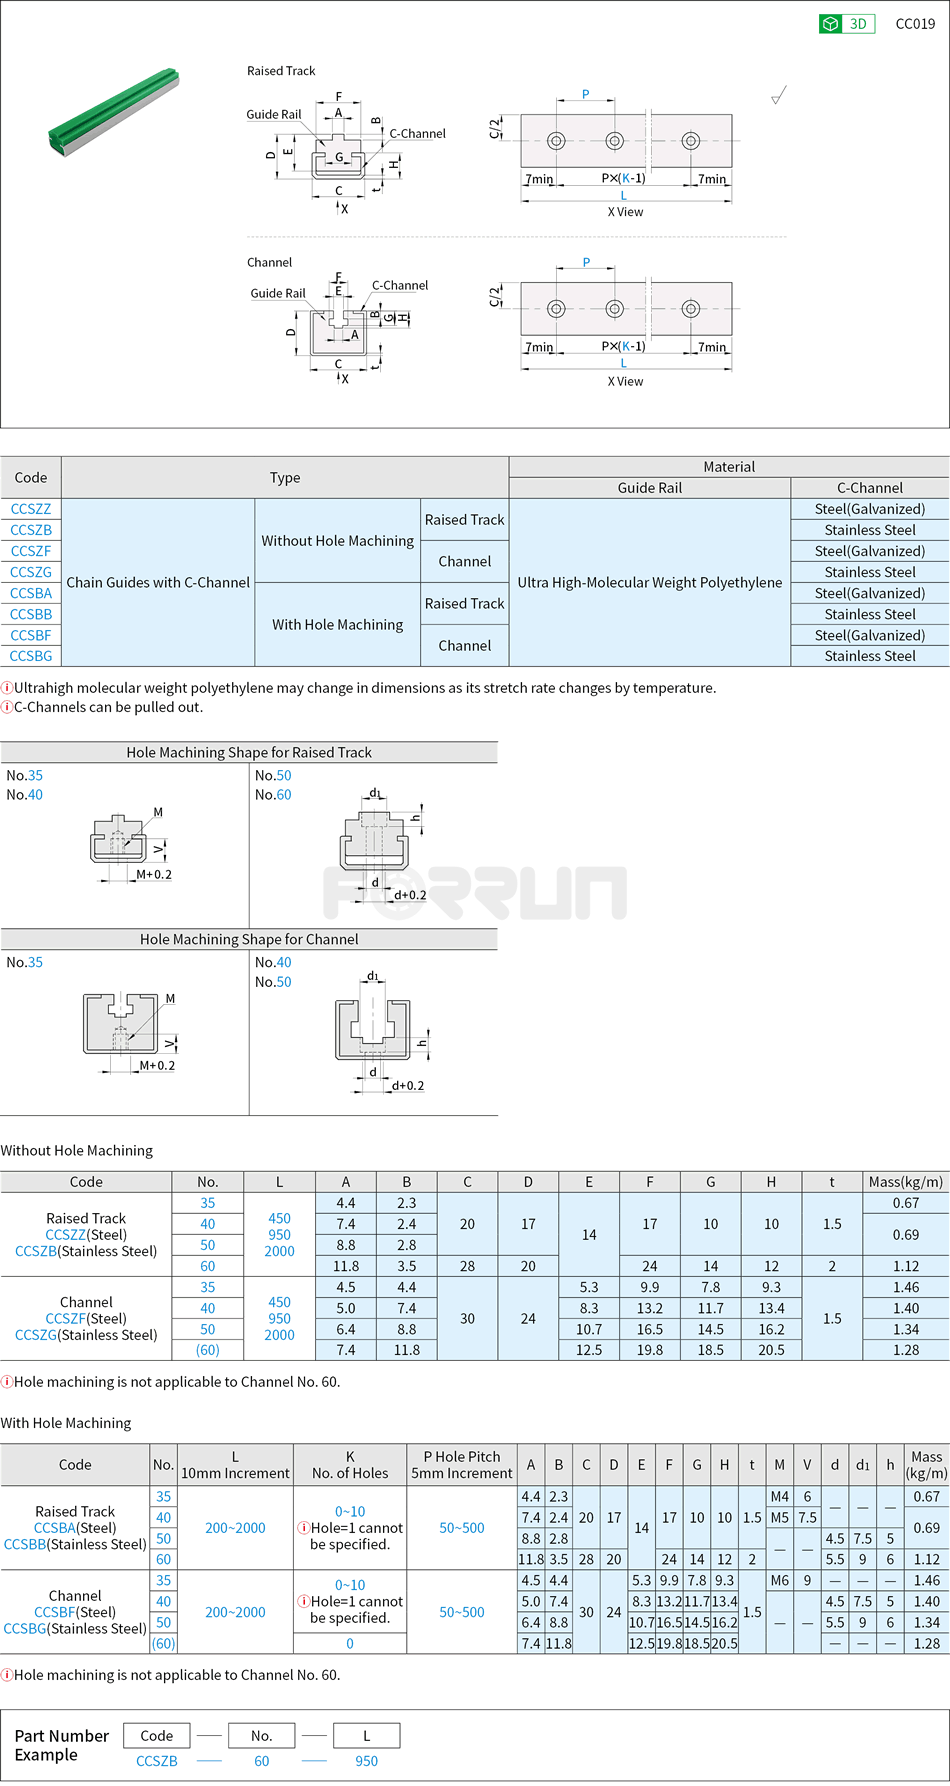This screenshot has width=950, height=1786.
Task: Open the green 3D model viewer button
Action: coord(846,24)
